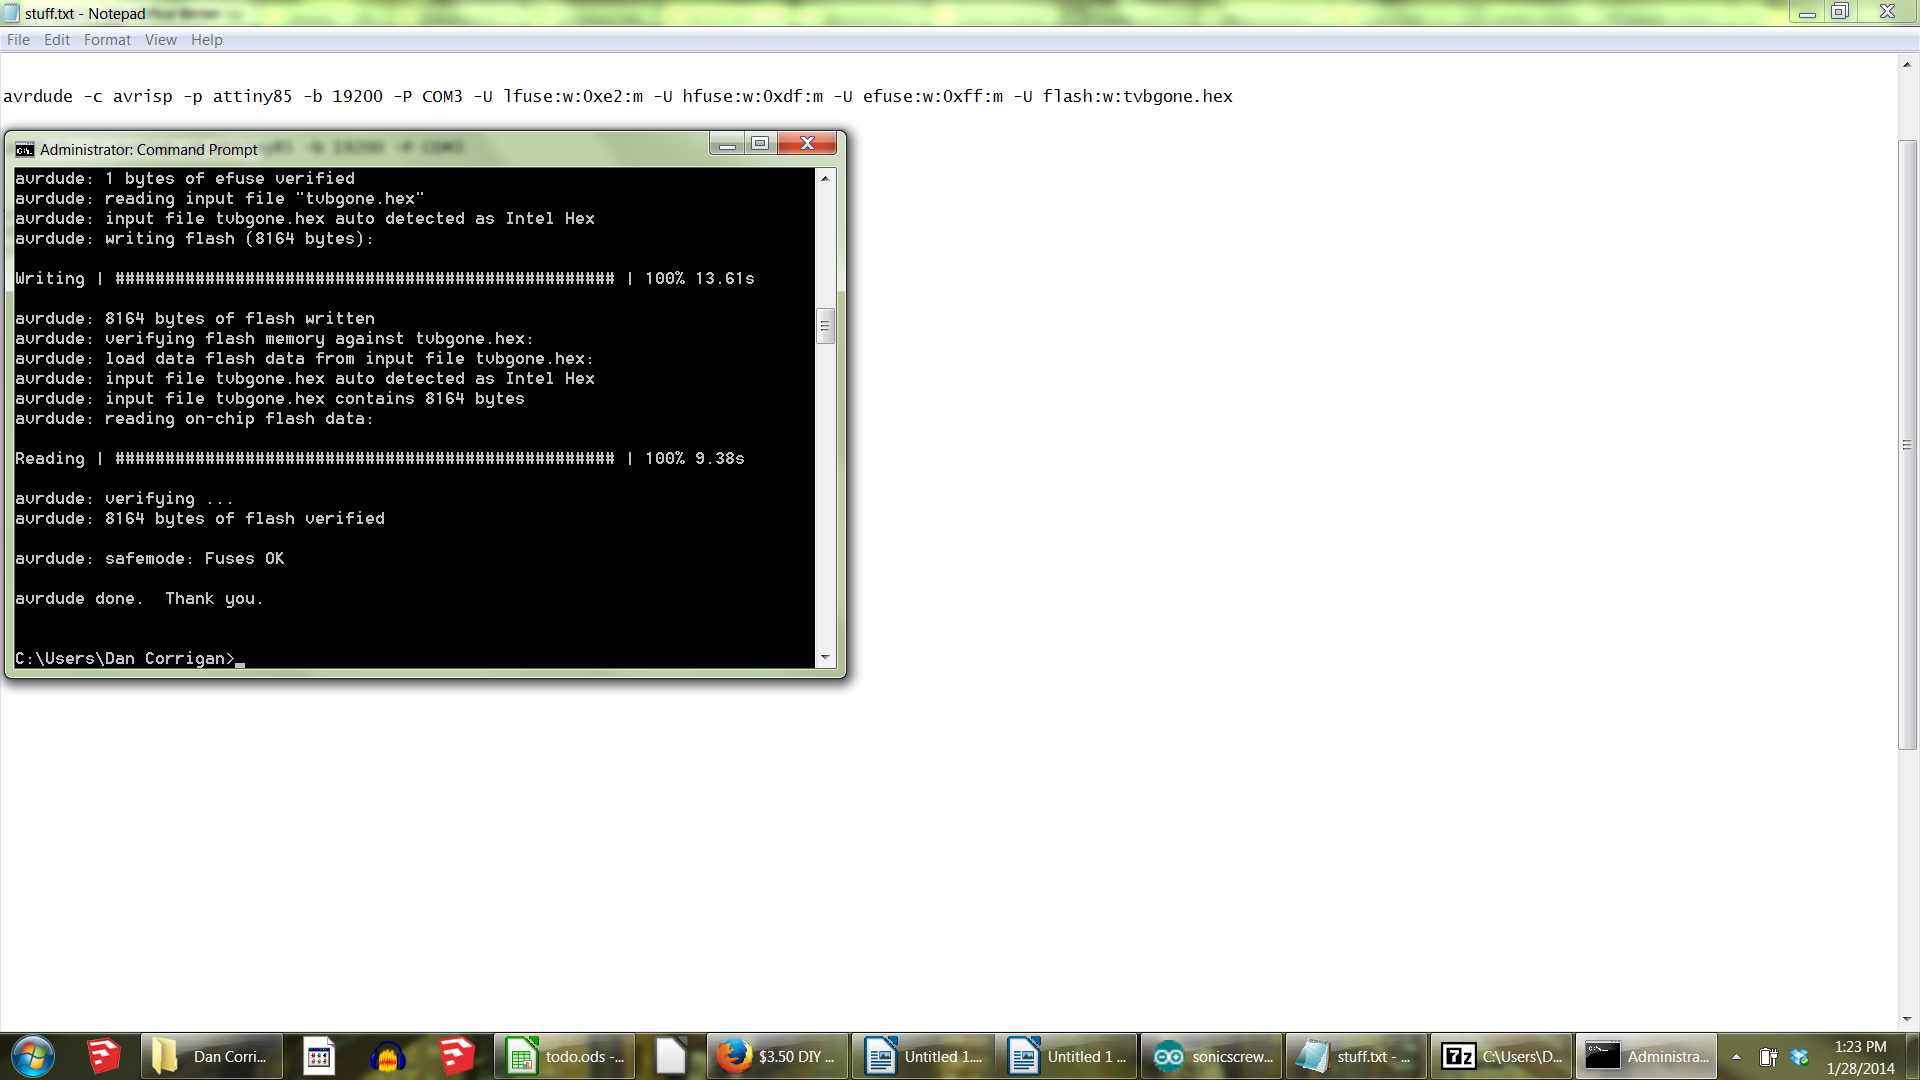Open todo.ods spreadsheet from taskbar
Image resolution: width=1920 pixels, height=1080 pixels.
(564, 1056)
